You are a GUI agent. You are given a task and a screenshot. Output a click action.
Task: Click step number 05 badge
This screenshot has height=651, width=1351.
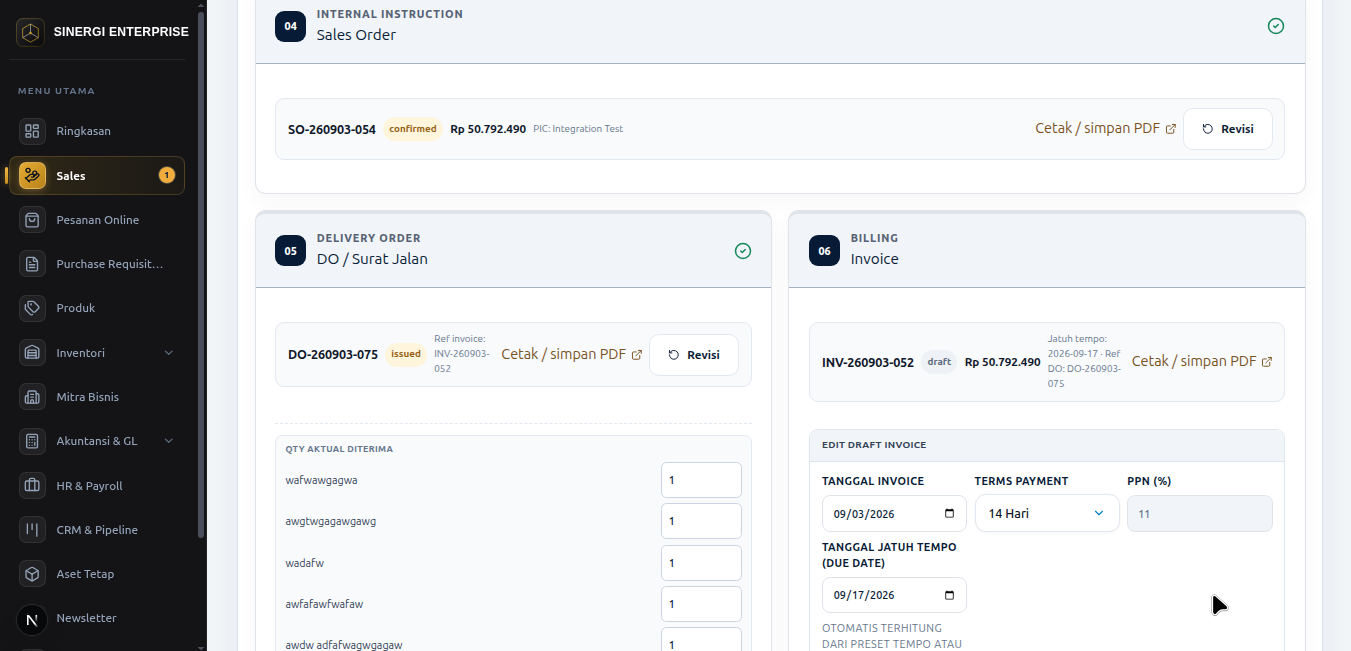[x=290, y=250]
